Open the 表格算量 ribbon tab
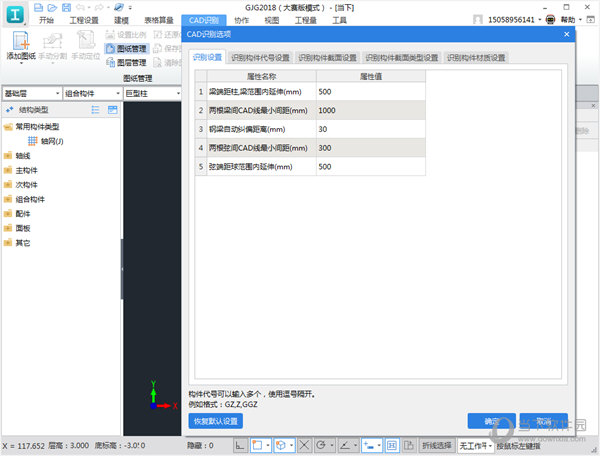The image size is (600, 456). click(x=159, y=20)
